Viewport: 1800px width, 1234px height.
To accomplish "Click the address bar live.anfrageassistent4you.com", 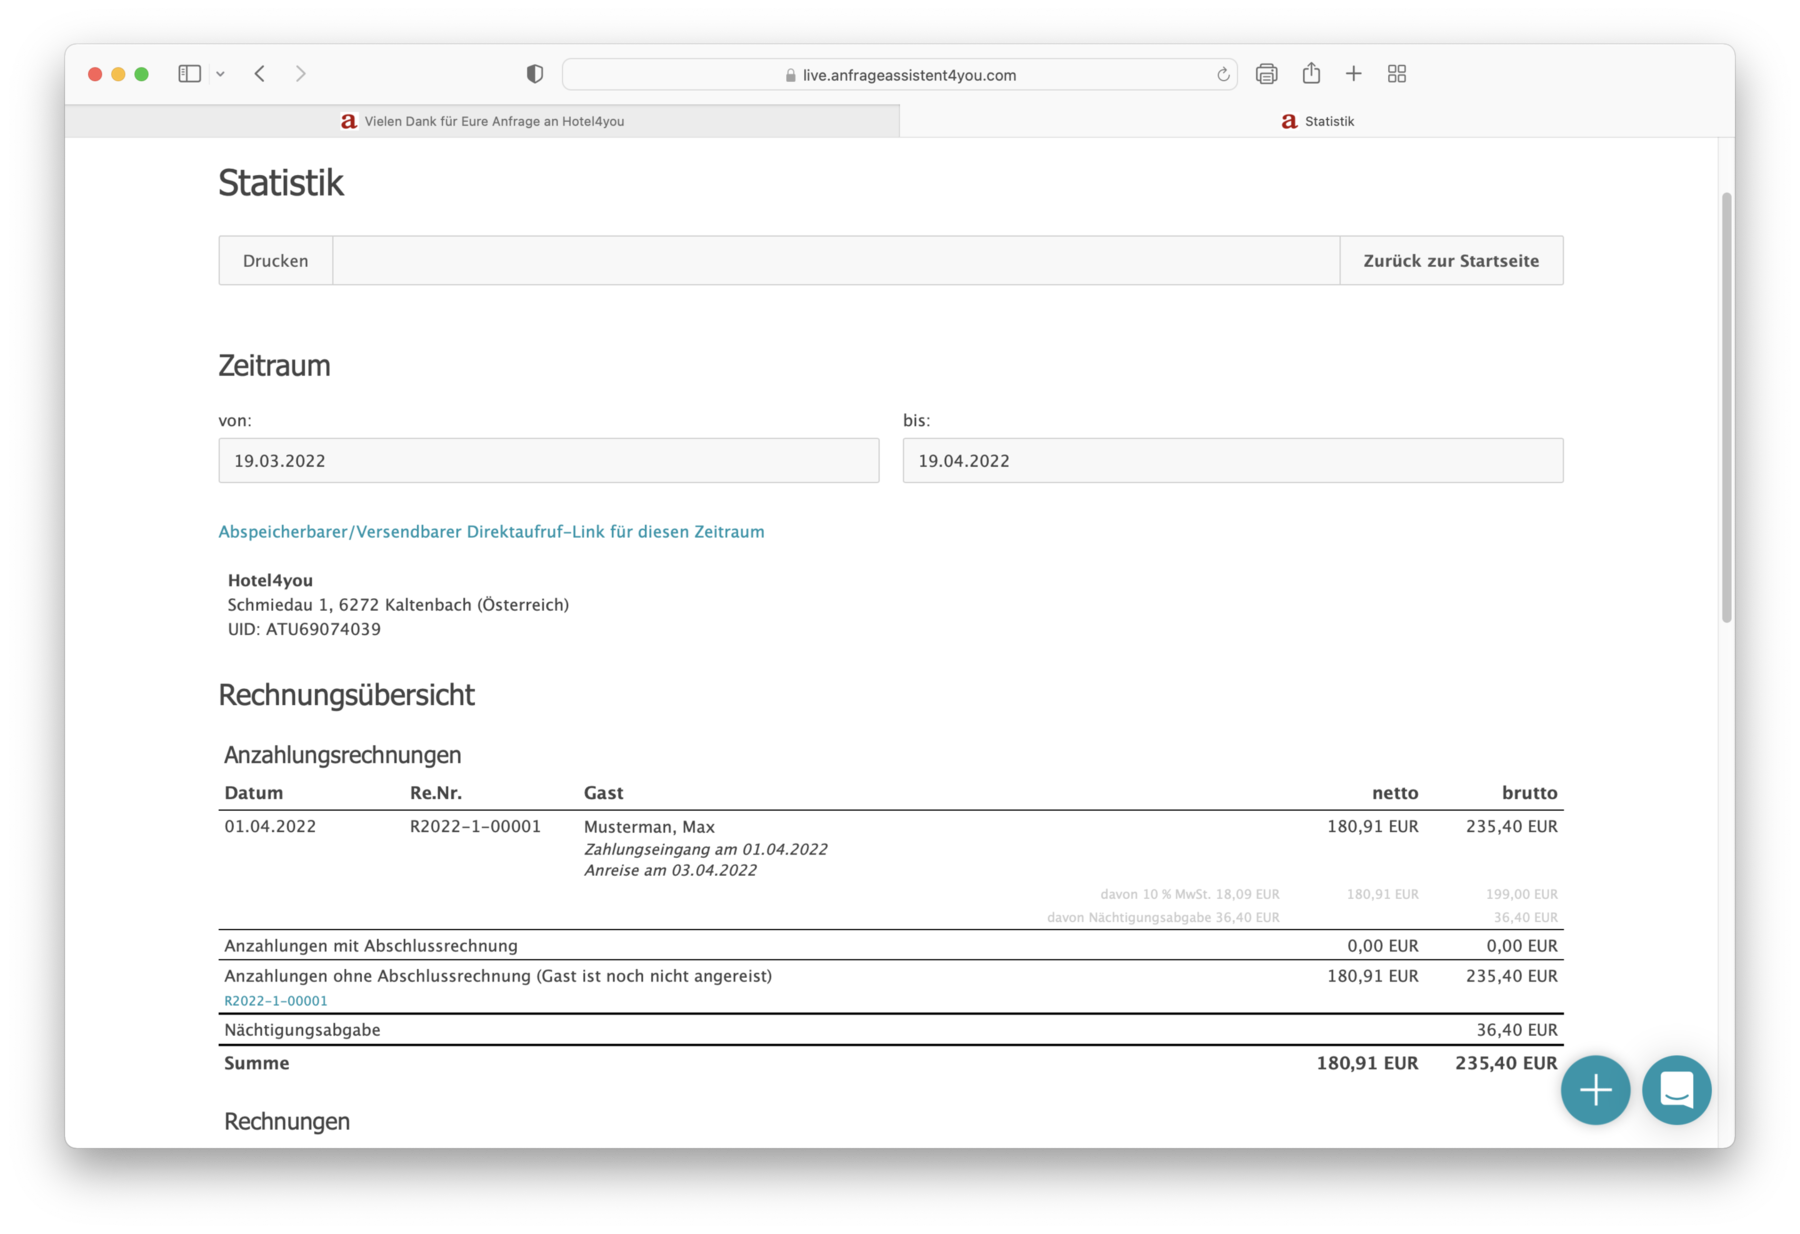I will [900, 75].
